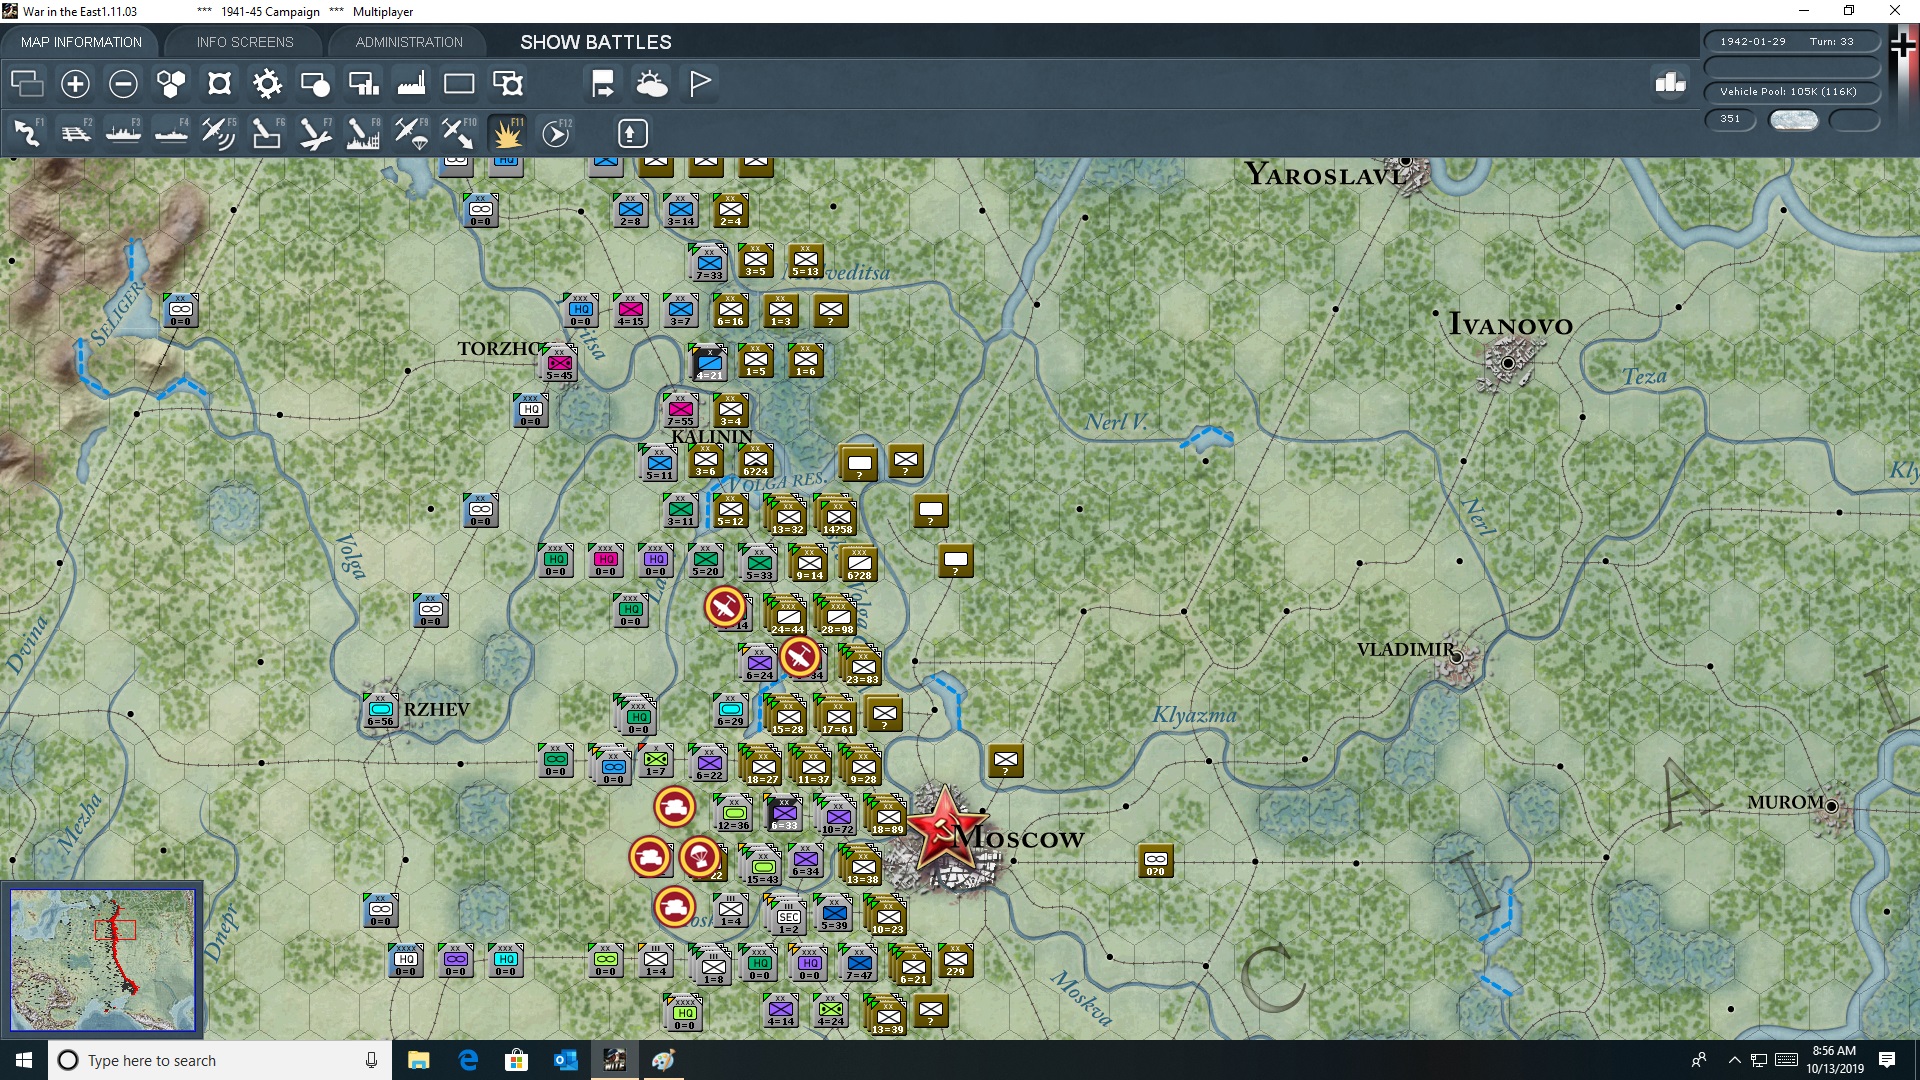
Task: Open the ADMINISTRATION menu
Action: pyautogui.click(x=407, y=42)
